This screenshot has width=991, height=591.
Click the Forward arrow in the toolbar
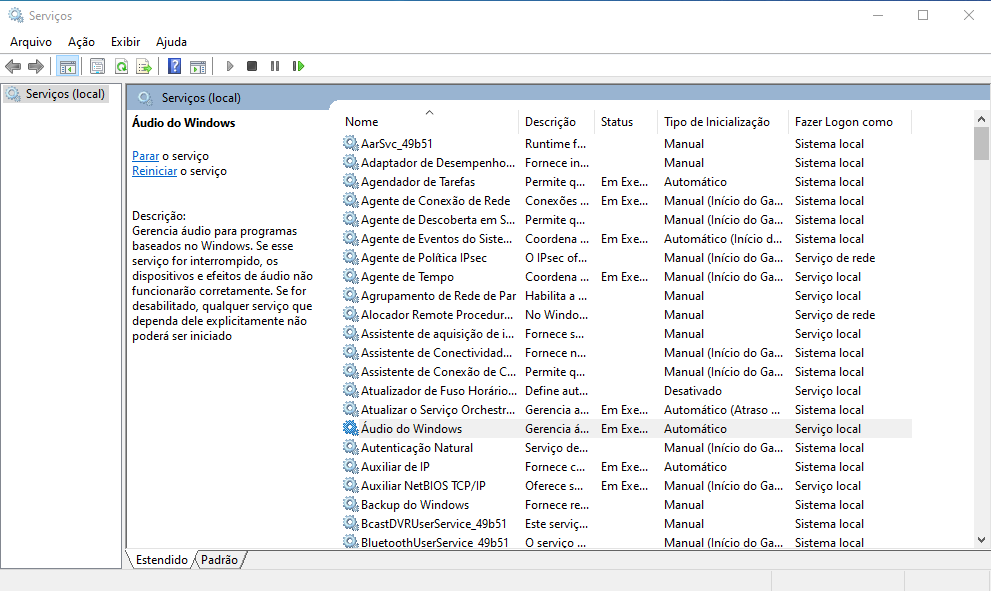tap(36, 66)
